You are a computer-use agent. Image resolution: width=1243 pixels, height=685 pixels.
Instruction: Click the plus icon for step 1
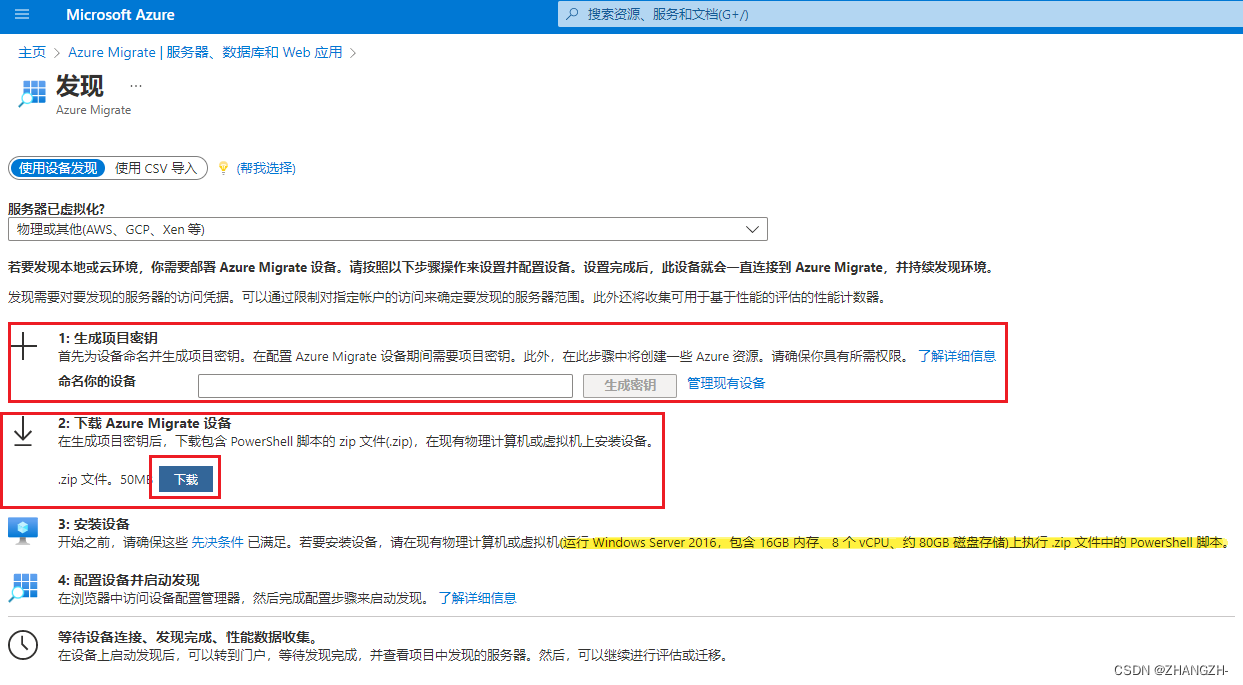[x=23, y=346]
